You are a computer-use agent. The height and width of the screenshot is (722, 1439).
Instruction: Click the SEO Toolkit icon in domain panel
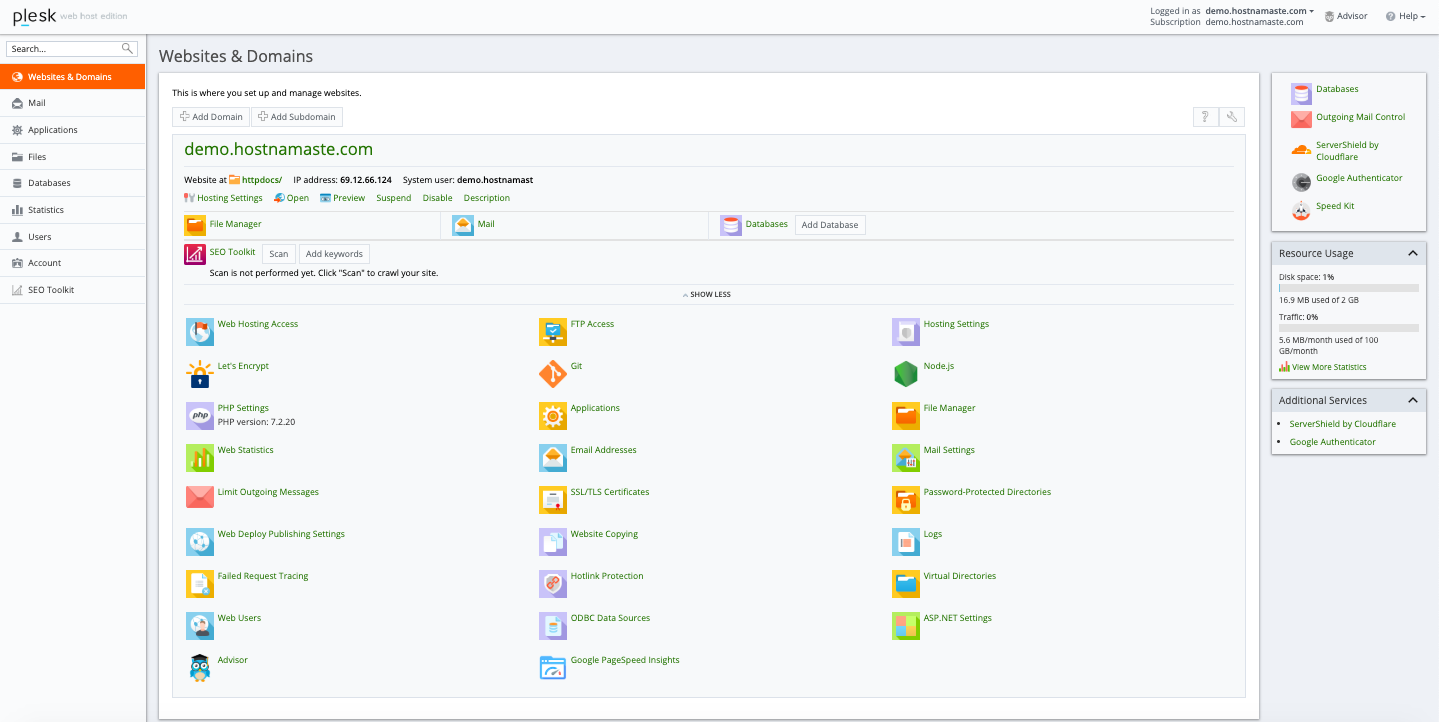[195, 254]
